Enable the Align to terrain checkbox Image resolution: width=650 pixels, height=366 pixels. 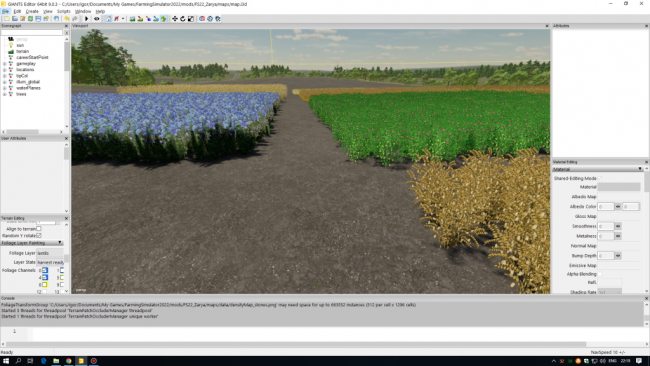coord(39,228)
